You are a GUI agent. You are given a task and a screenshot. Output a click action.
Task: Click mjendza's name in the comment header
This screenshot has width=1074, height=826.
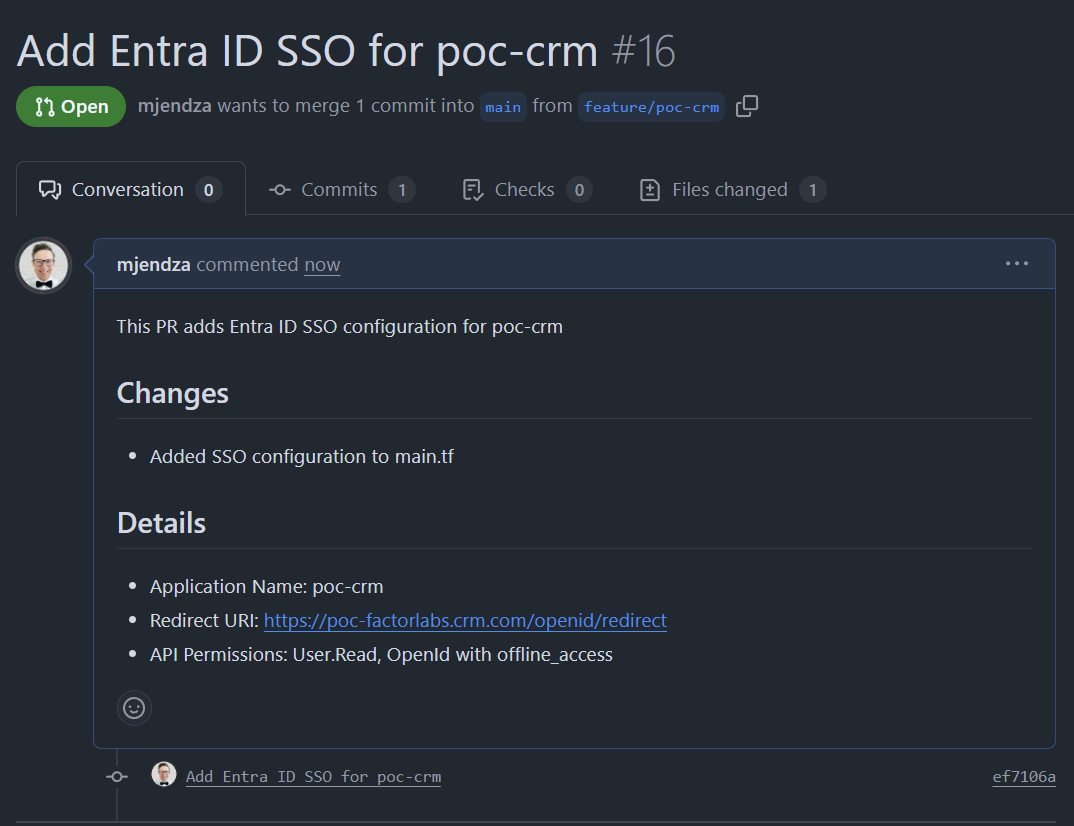click(154, 265)
